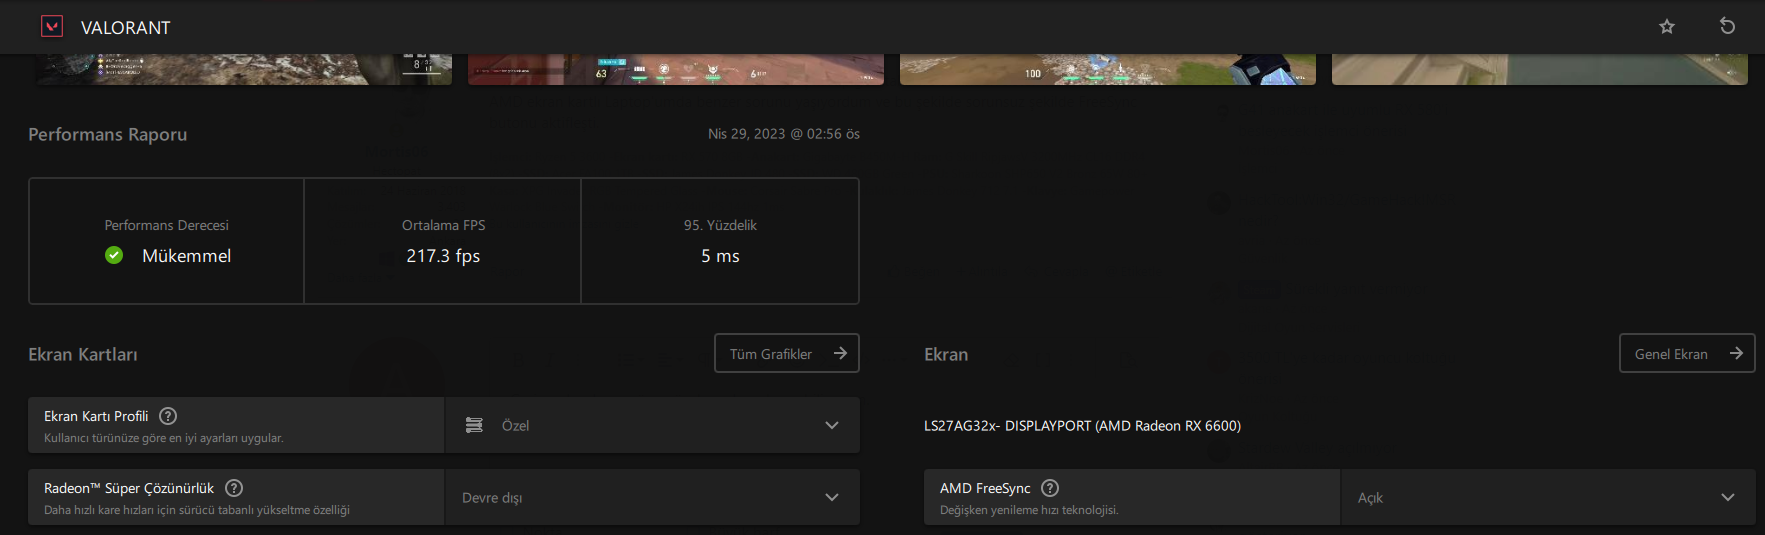Click the Performans Raporu heading
The height and width of the screenshot is (535, 1765).
pos(107,134)
